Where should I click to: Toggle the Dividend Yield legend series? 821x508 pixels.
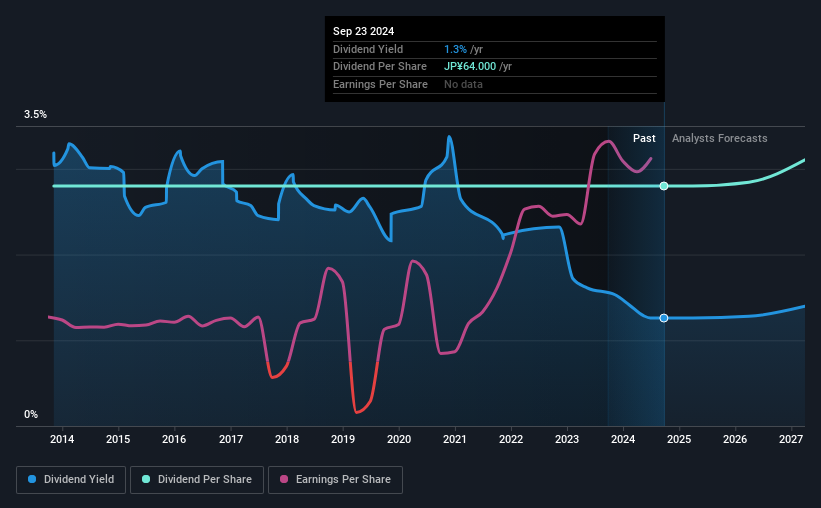click(71, 480)
